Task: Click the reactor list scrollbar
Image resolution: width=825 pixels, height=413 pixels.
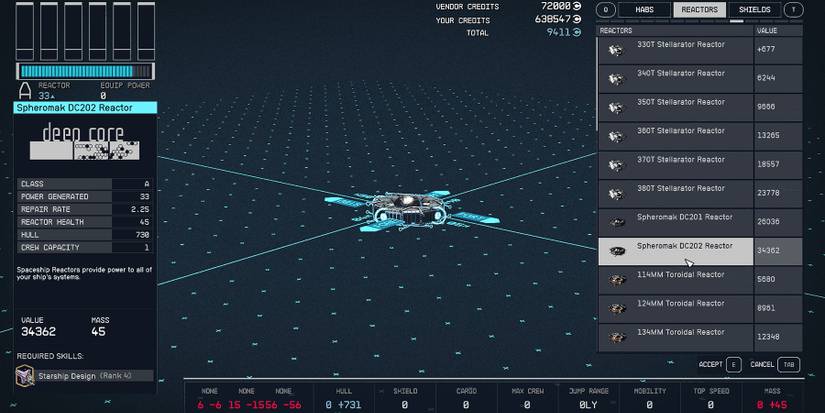Action: pyautogui.click(x=597, y=84)
